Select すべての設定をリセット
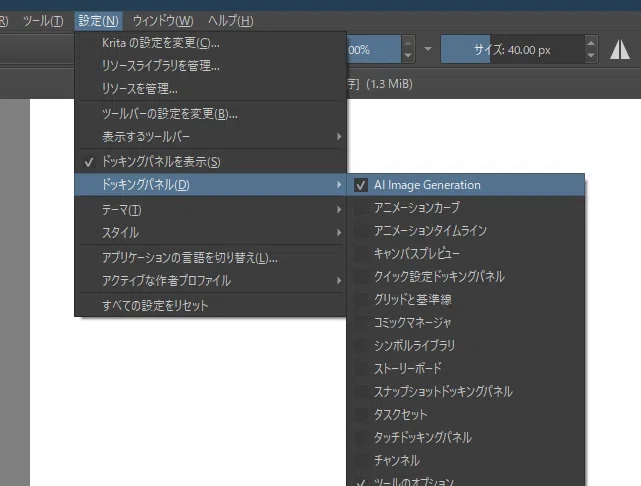 click(x=211, y=306)
